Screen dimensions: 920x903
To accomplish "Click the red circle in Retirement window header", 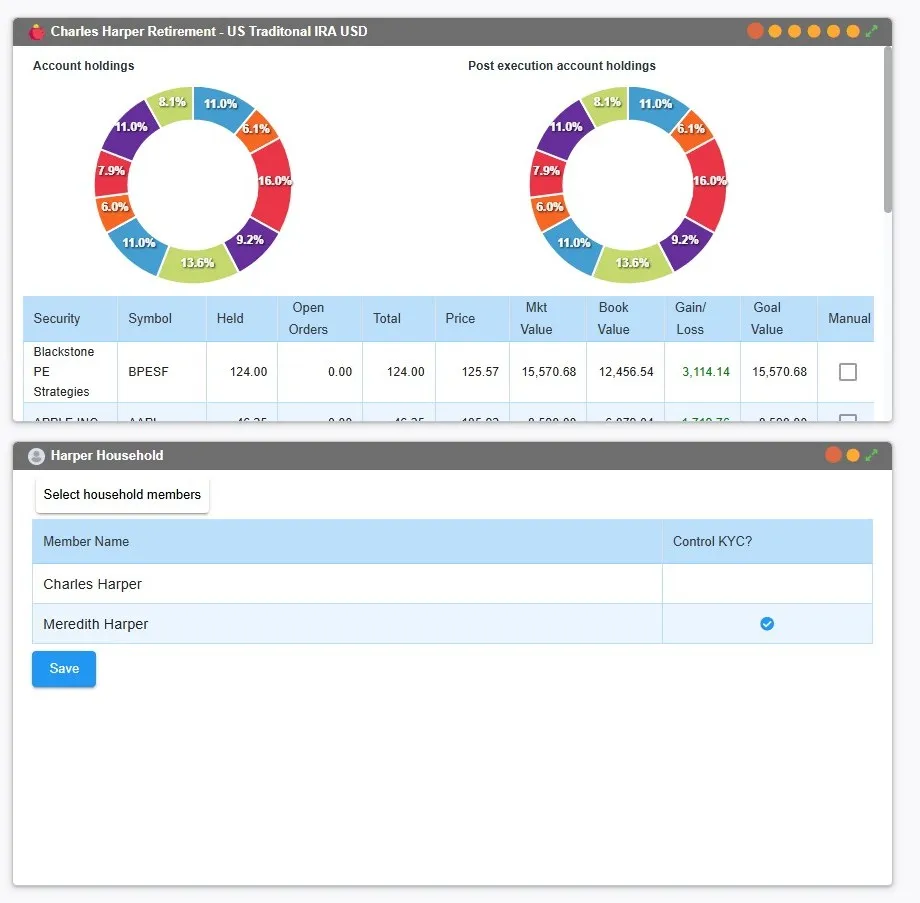I will point(755,31).
